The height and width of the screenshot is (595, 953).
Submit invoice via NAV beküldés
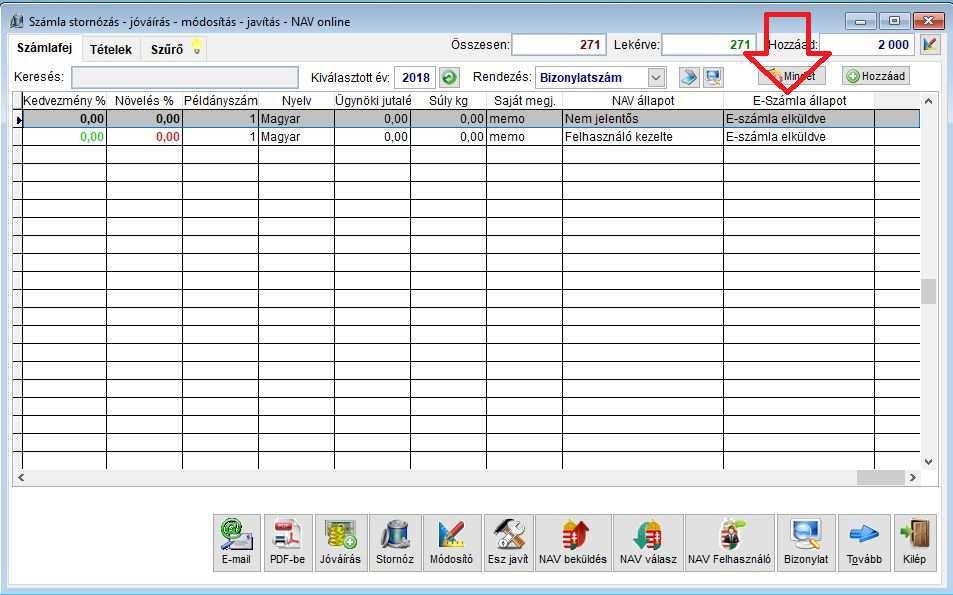(573, 543)
